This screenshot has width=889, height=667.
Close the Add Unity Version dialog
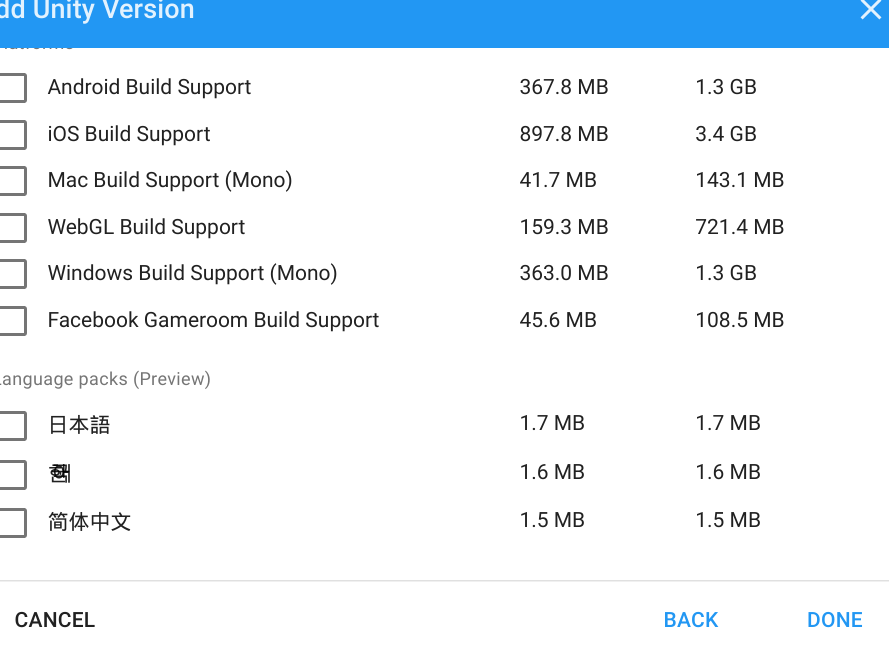pos(870,11)
